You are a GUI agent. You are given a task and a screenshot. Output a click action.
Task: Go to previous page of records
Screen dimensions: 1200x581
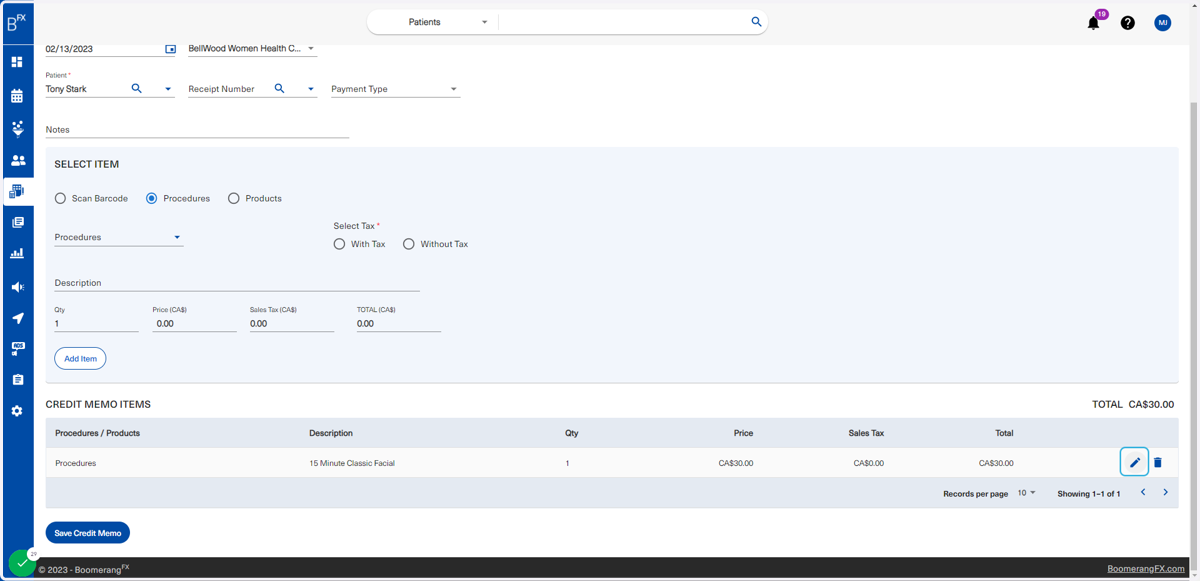[x=1143, y=493]
